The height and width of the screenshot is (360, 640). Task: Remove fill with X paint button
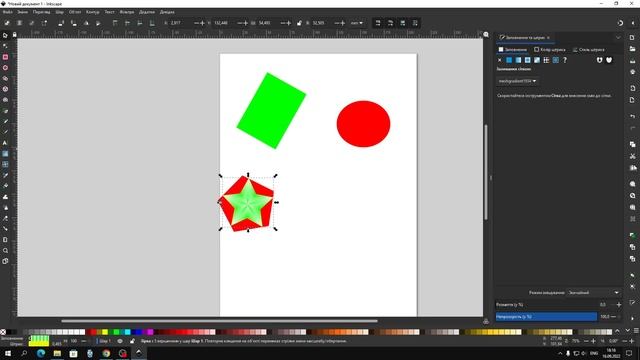pyautogui.click(x=500, y=60)
